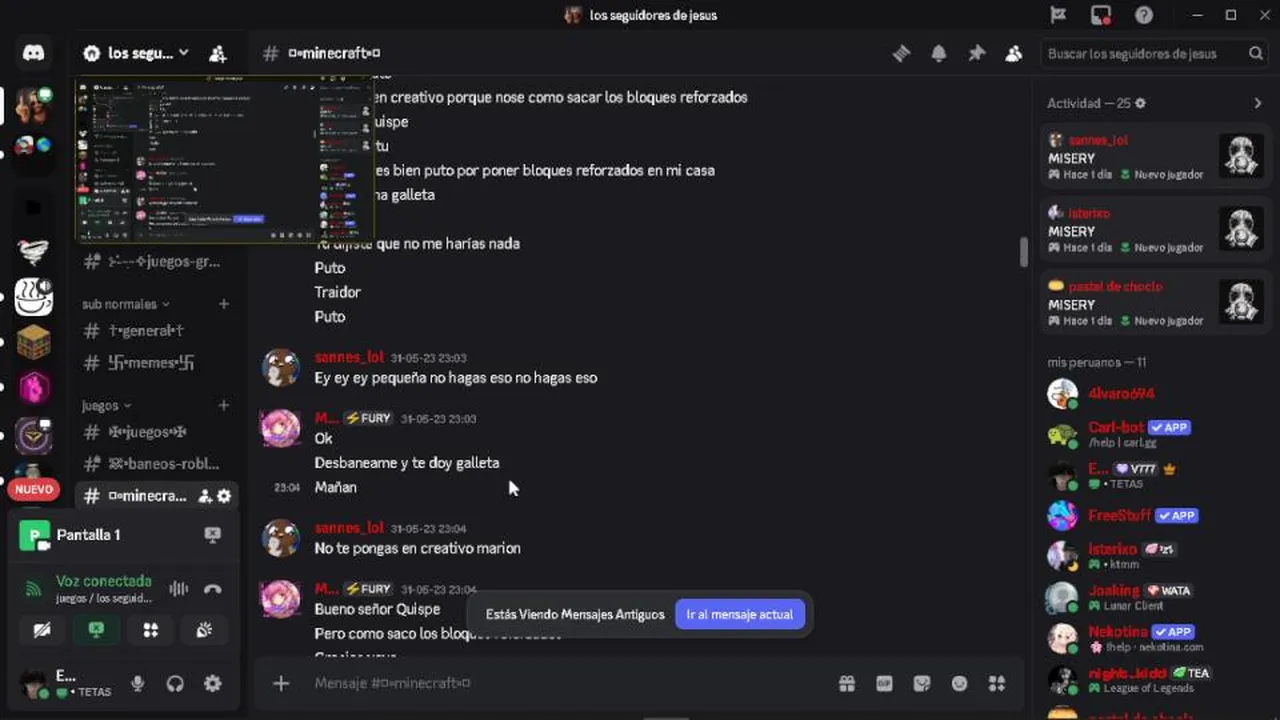Open Discord inbox icon in title bar
This screenshot has width=1280, height=720.
click(1101, 15)
